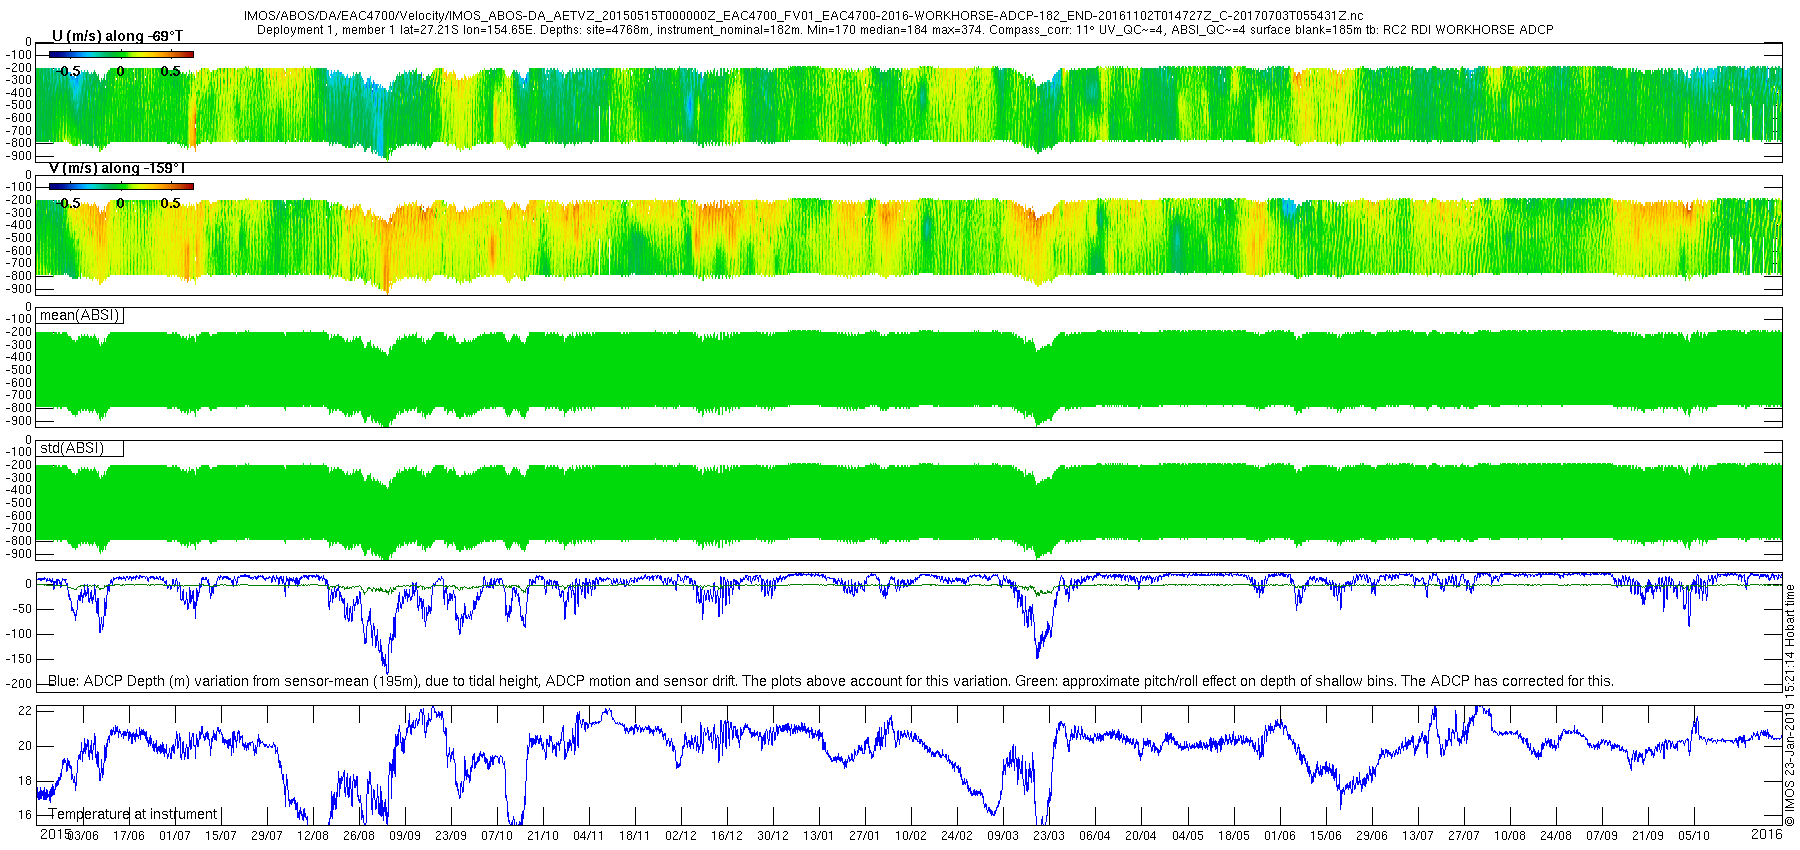Click the 05/10 date tick label

tap(1694, 836)
